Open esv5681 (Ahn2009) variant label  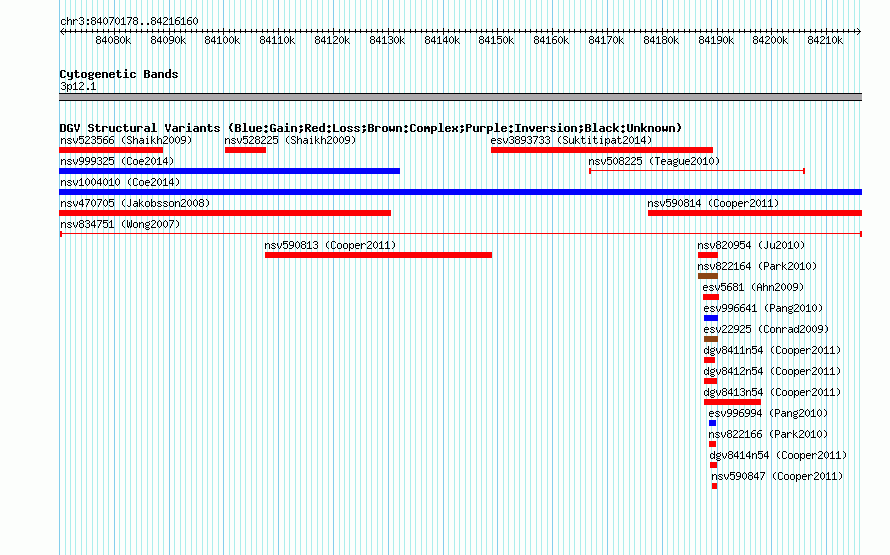point(754,287)
